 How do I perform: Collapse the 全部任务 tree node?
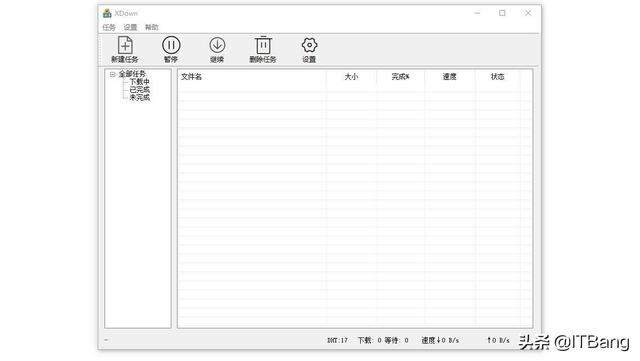(113, 74)
